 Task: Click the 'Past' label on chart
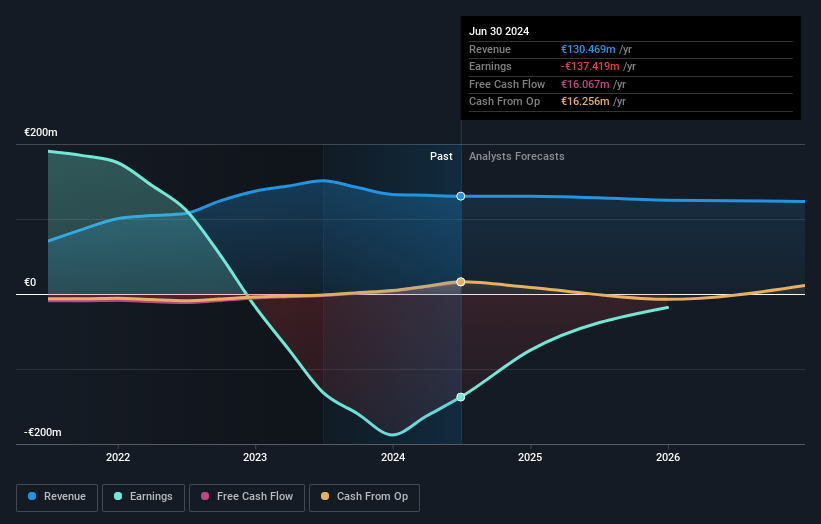click(441, 157)
